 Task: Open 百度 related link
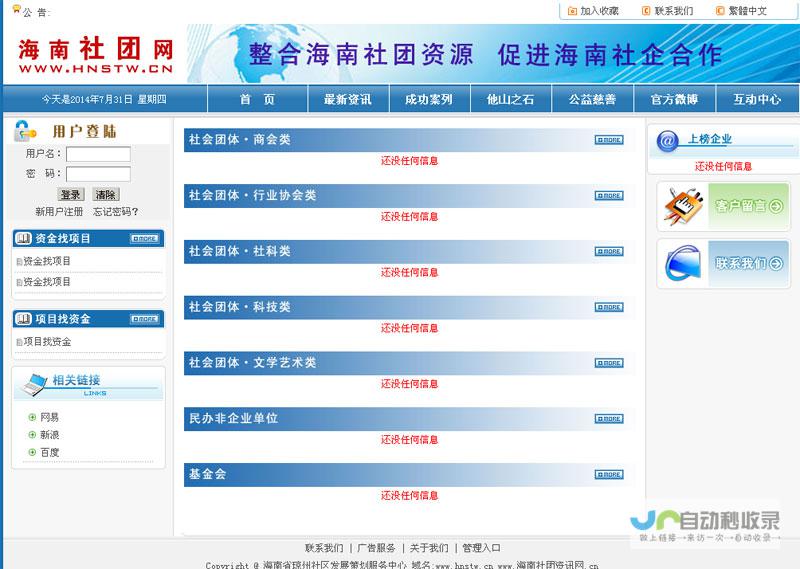pyautogui.click(x=49, y=452)
